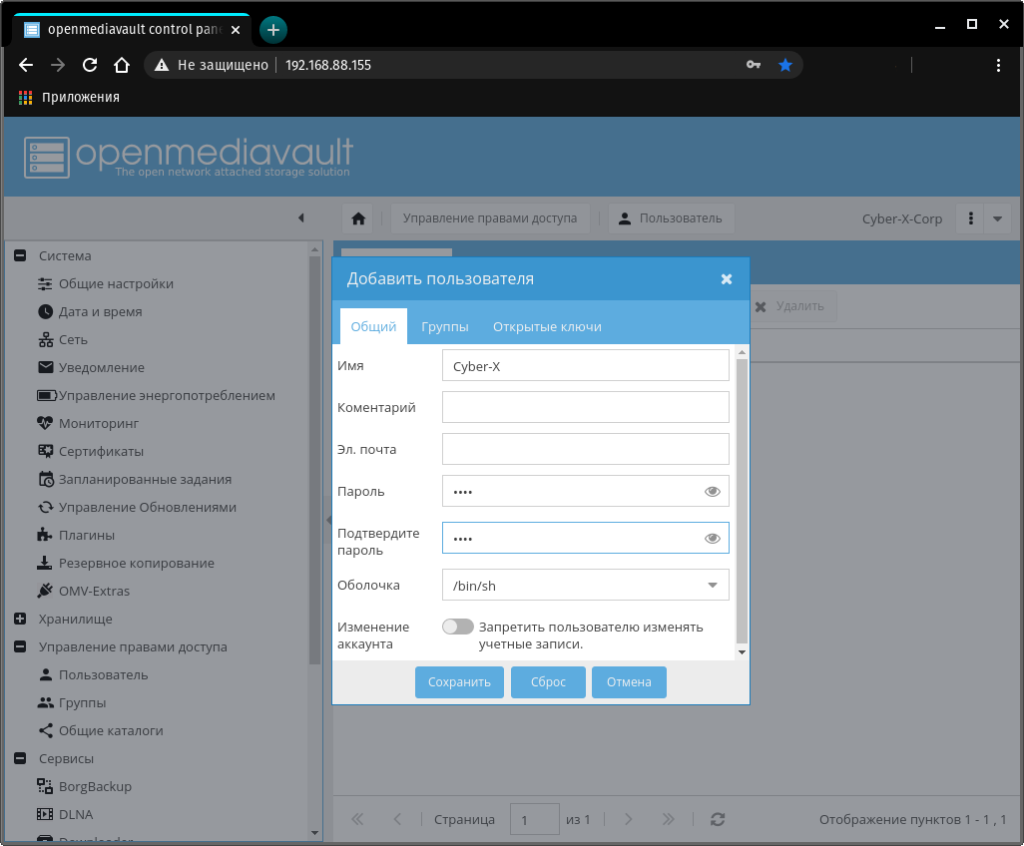
Task: Open the Открытые ключи tab
Action: click(547, 327)
